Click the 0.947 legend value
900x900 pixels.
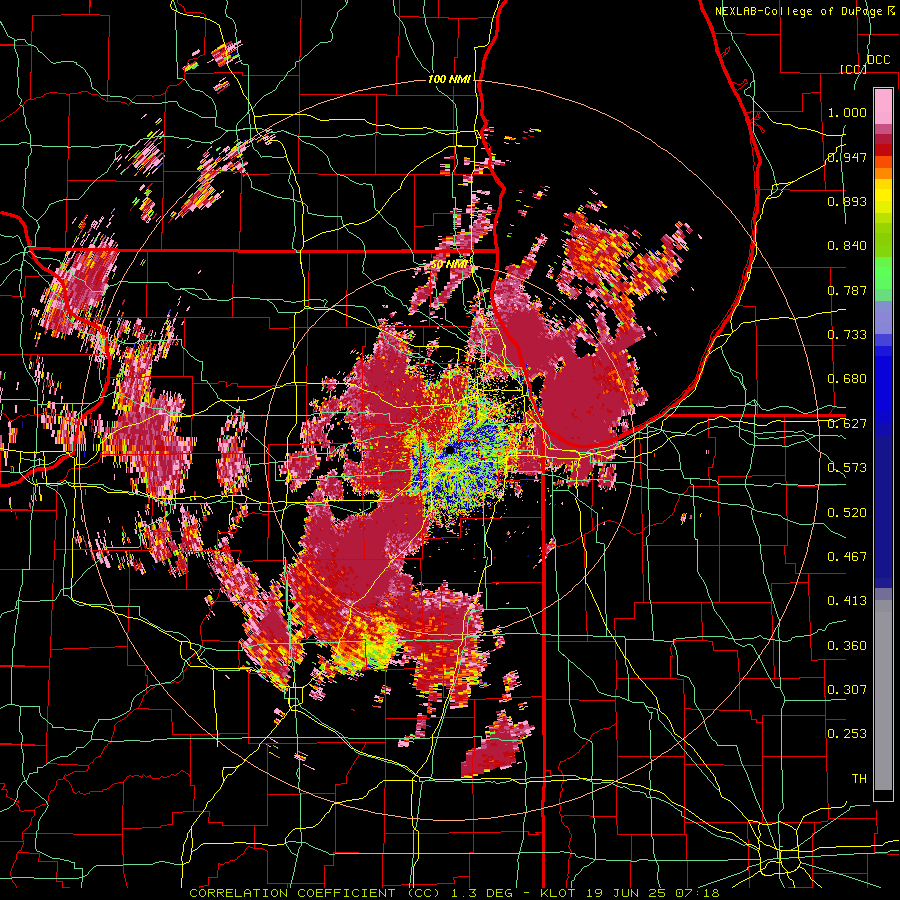pyautogui.click(x=847, y=157)
